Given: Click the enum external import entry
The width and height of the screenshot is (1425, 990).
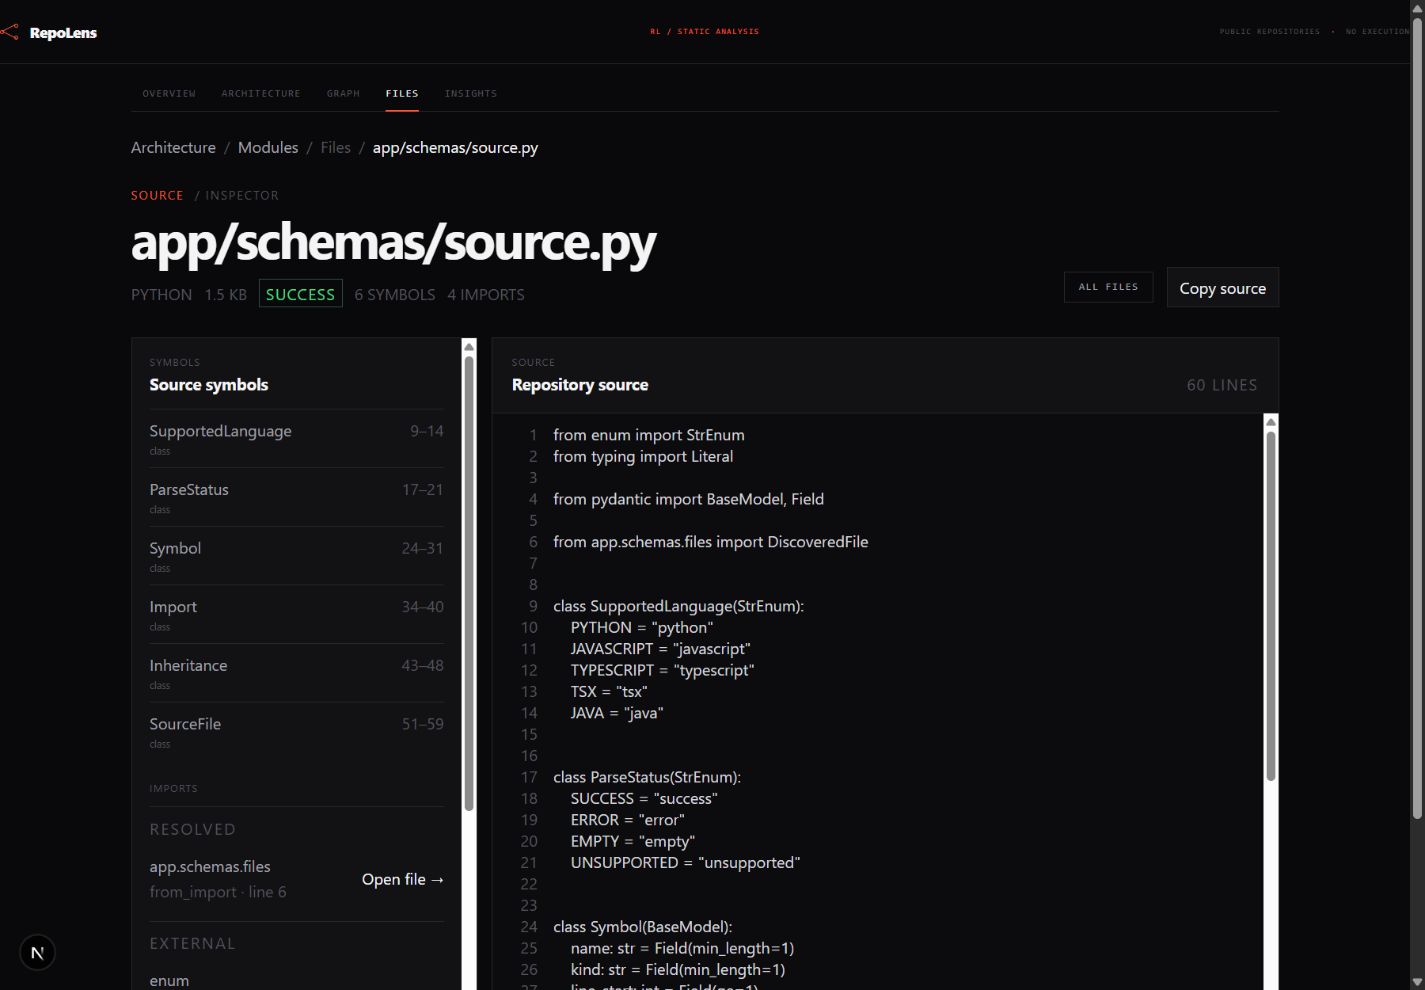Looking at the screenshot, I should [169, 980].
